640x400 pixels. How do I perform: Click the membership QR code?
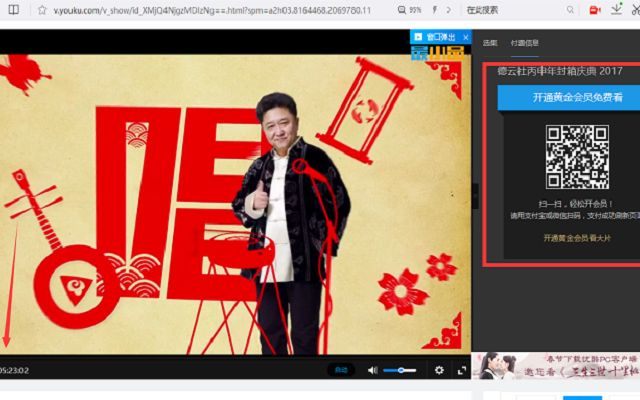coord(577,157)
